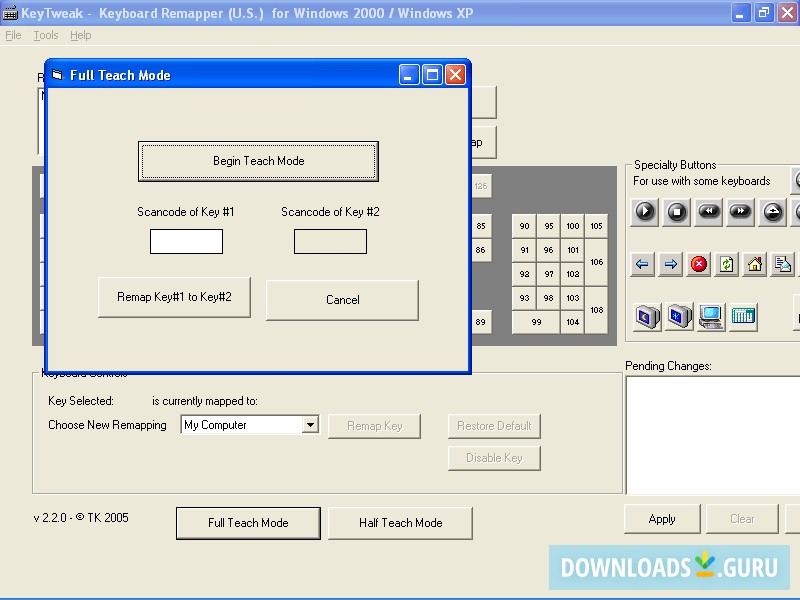Click the Scancode of Key #2 field
The width and height of the screenshot is (800, 600).
pyautogui.click(x=330, y=241)
